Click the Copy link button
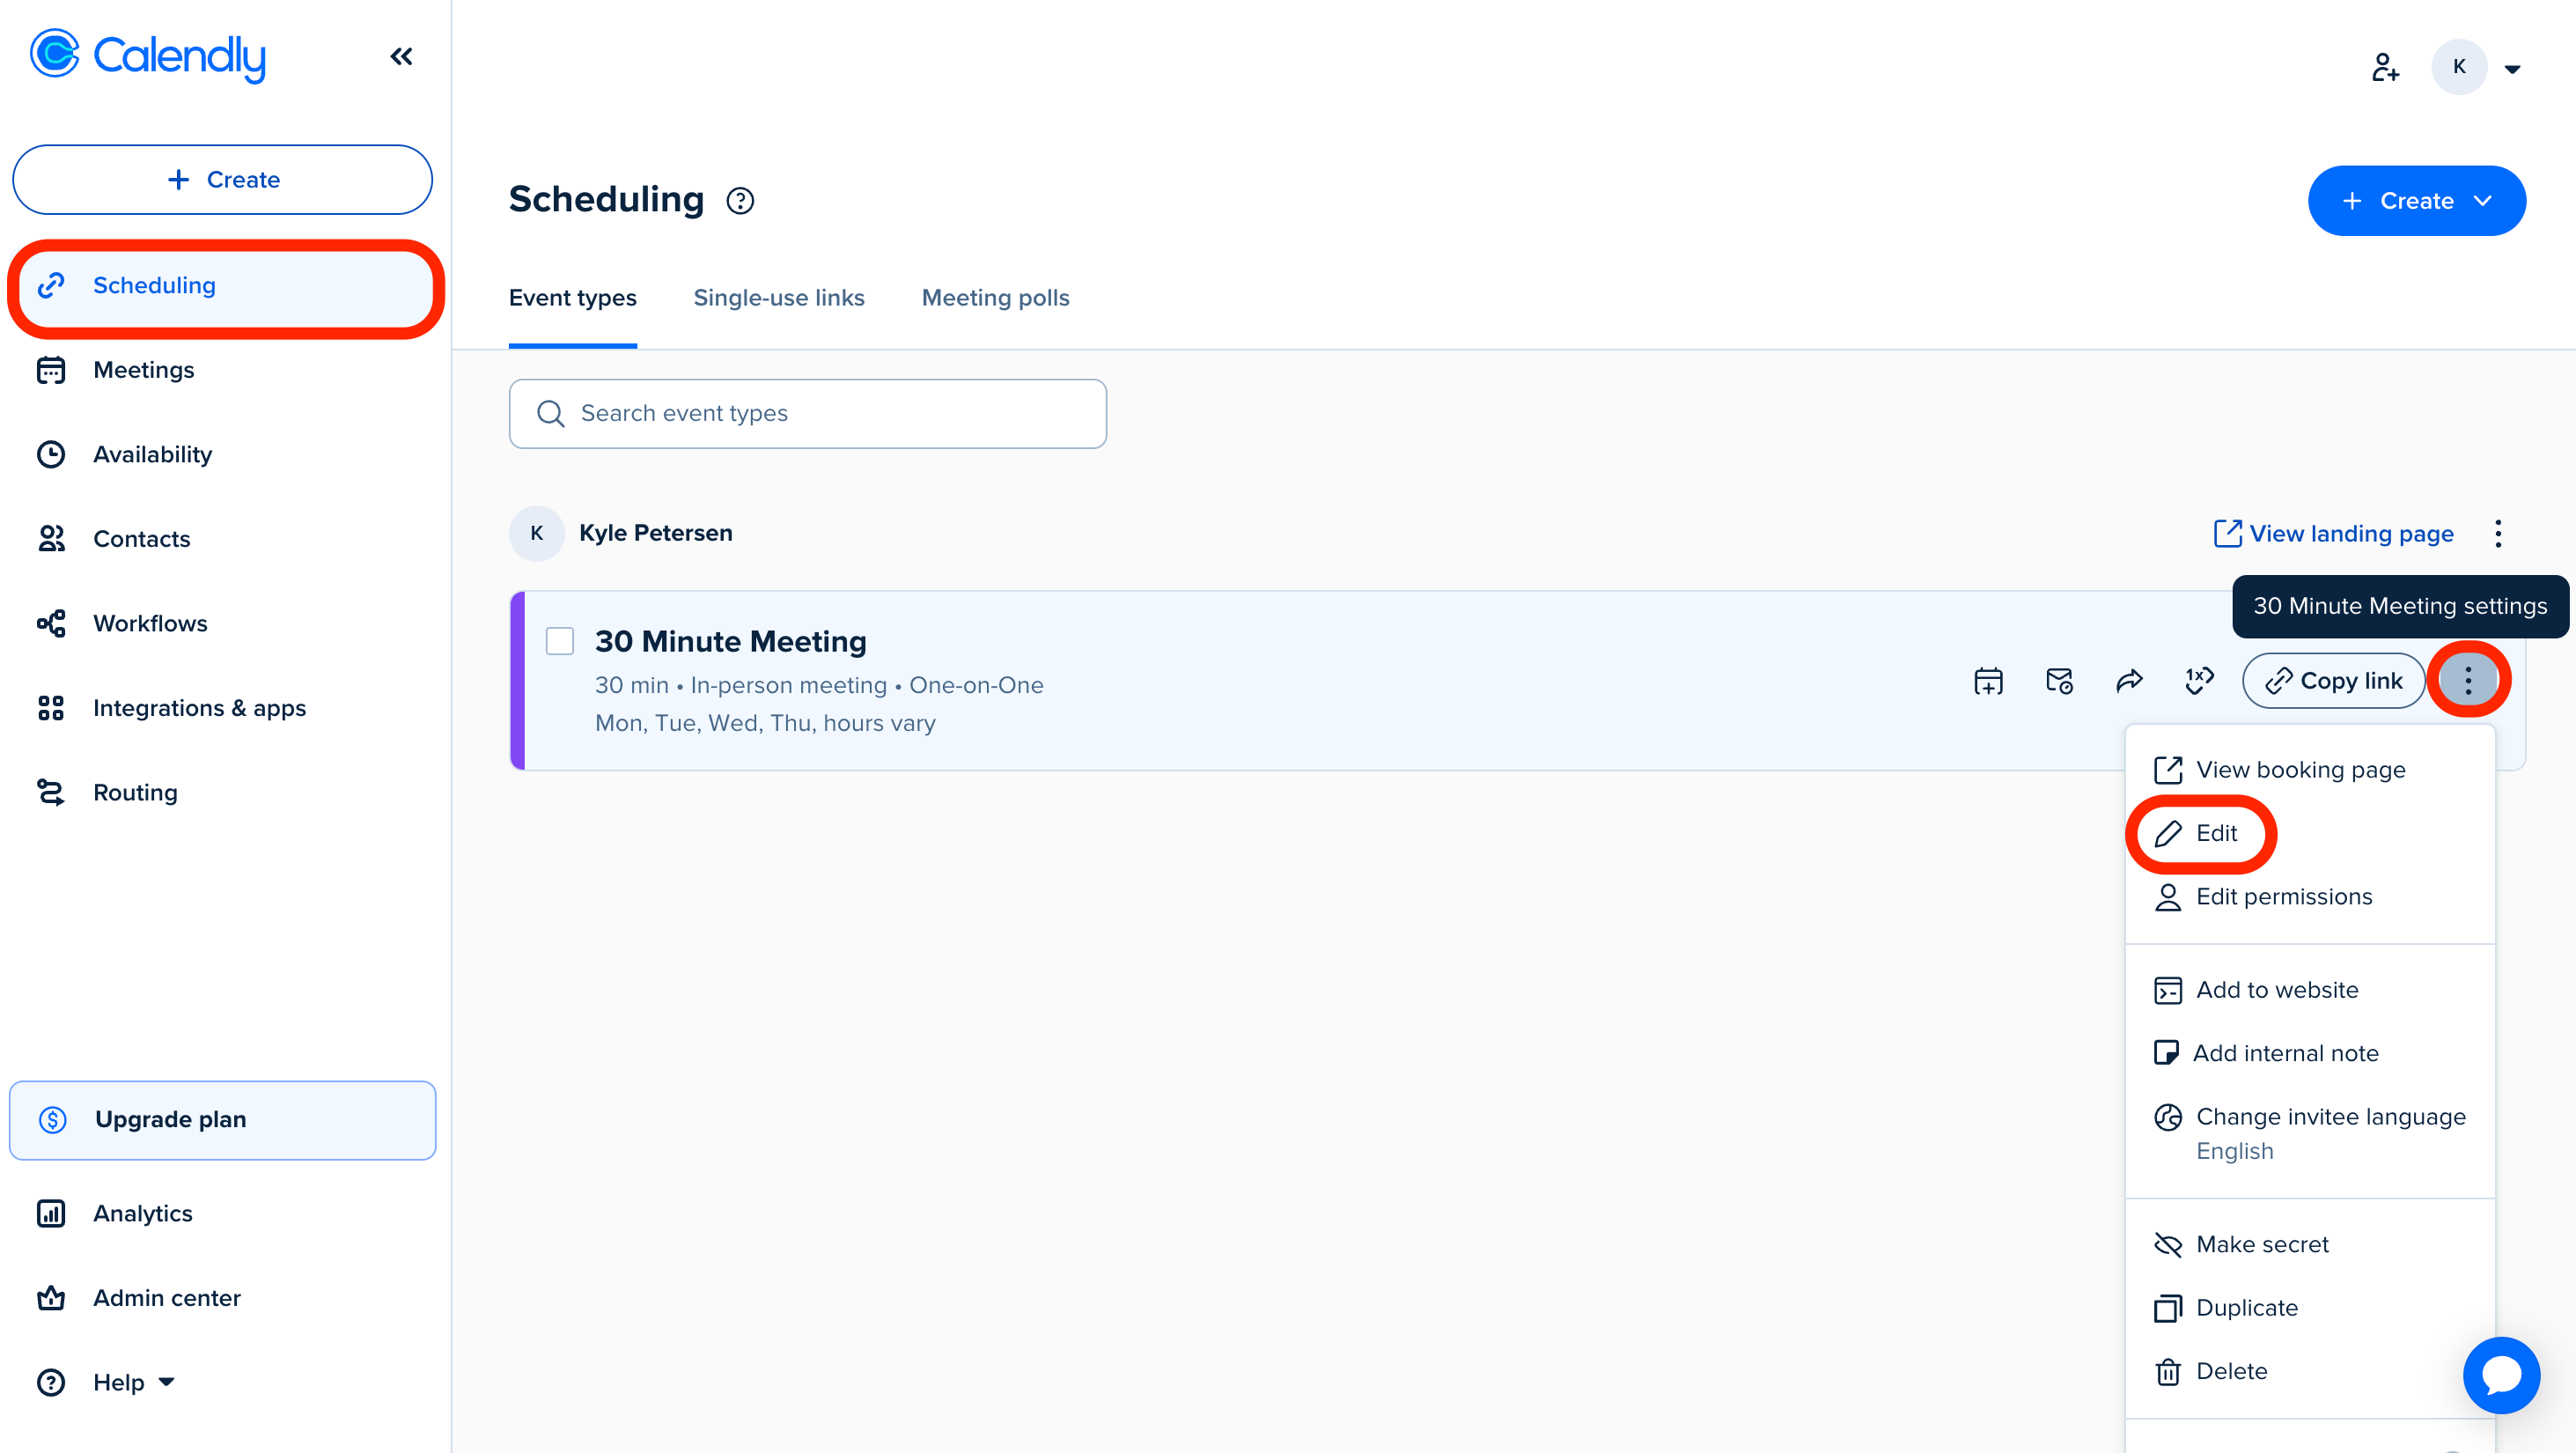2576x1453 pixels. [x=2333, y=681]
